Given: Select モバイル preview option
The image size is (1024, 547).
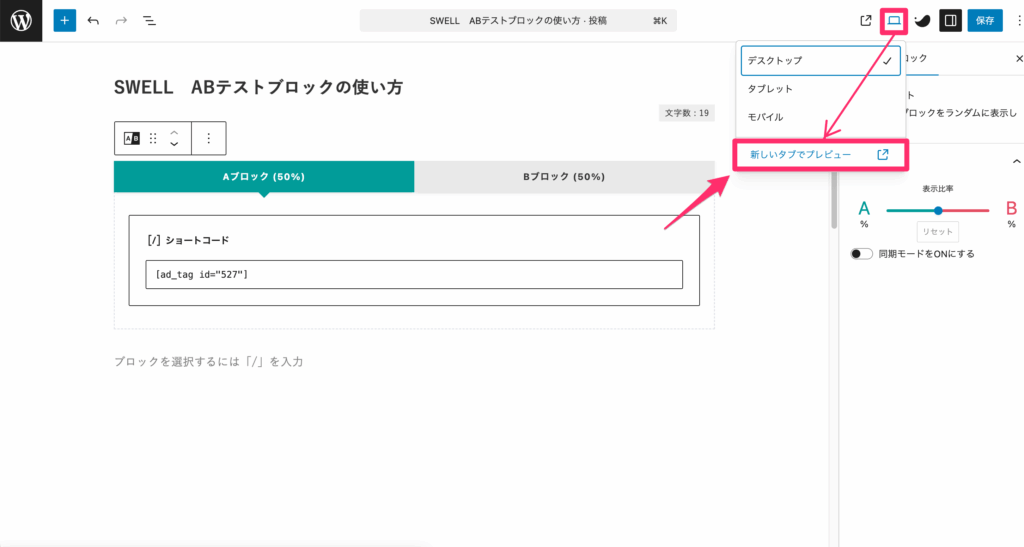Looking at the screenshot, I should point(820,117).
